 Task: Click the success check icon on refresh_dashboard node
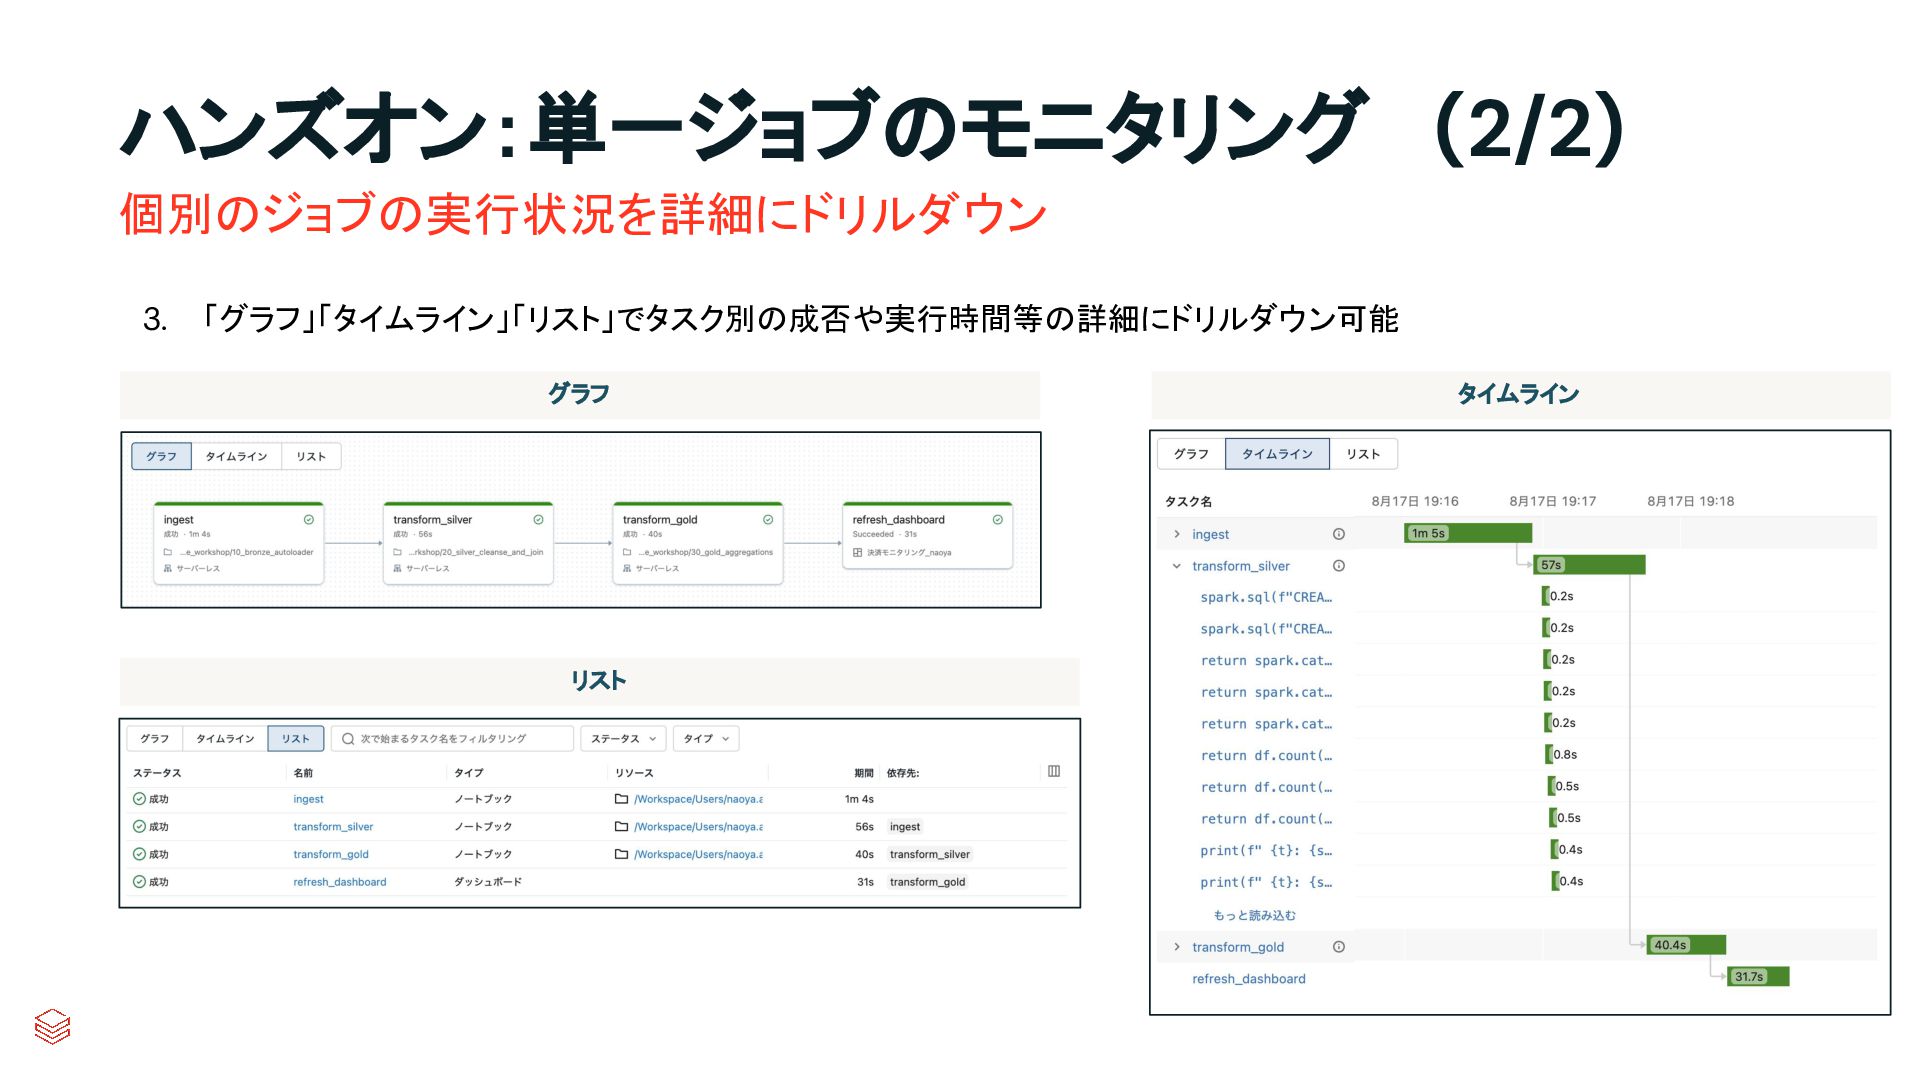click(997, 520)
